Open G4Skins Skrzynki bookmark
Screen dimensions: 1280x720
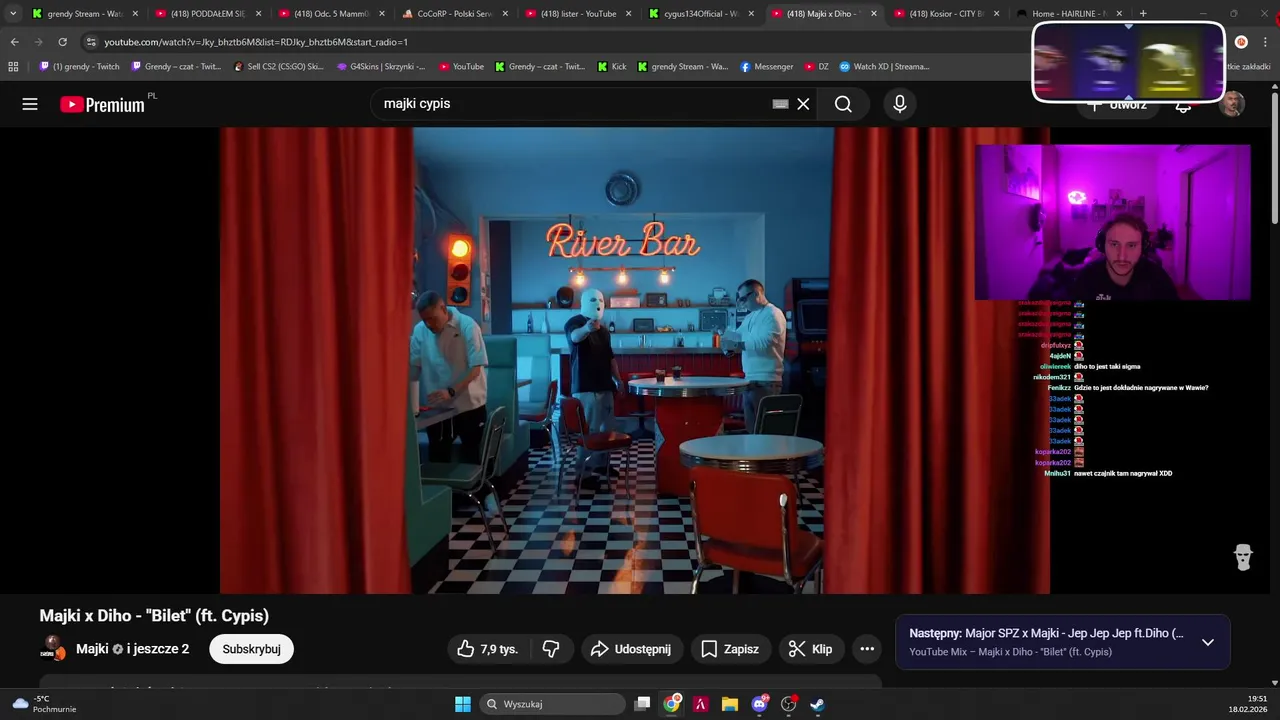pos(381,67)
